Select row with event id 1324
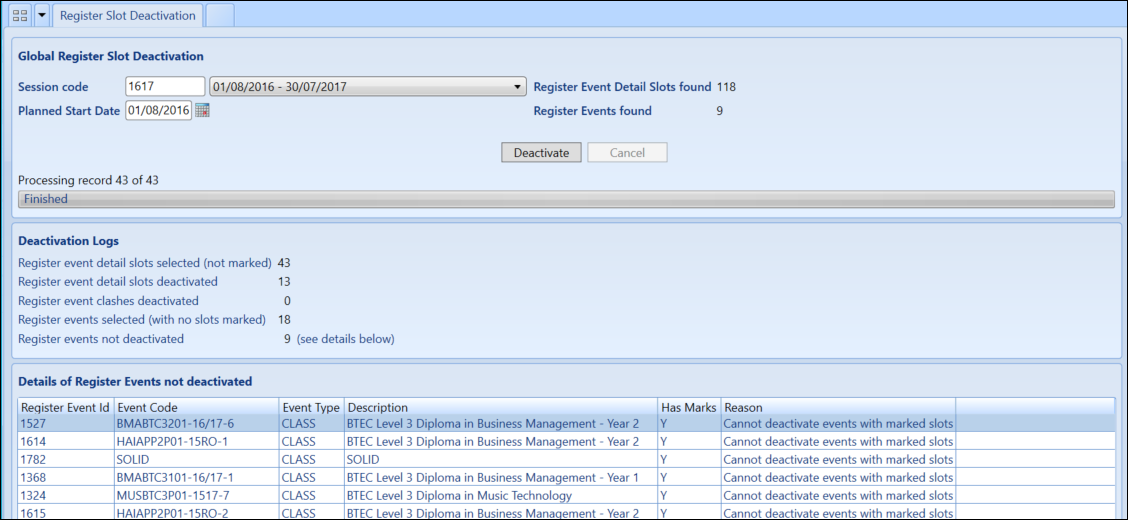Viewport: 1128px width, 520px height. tap(566, 496)
